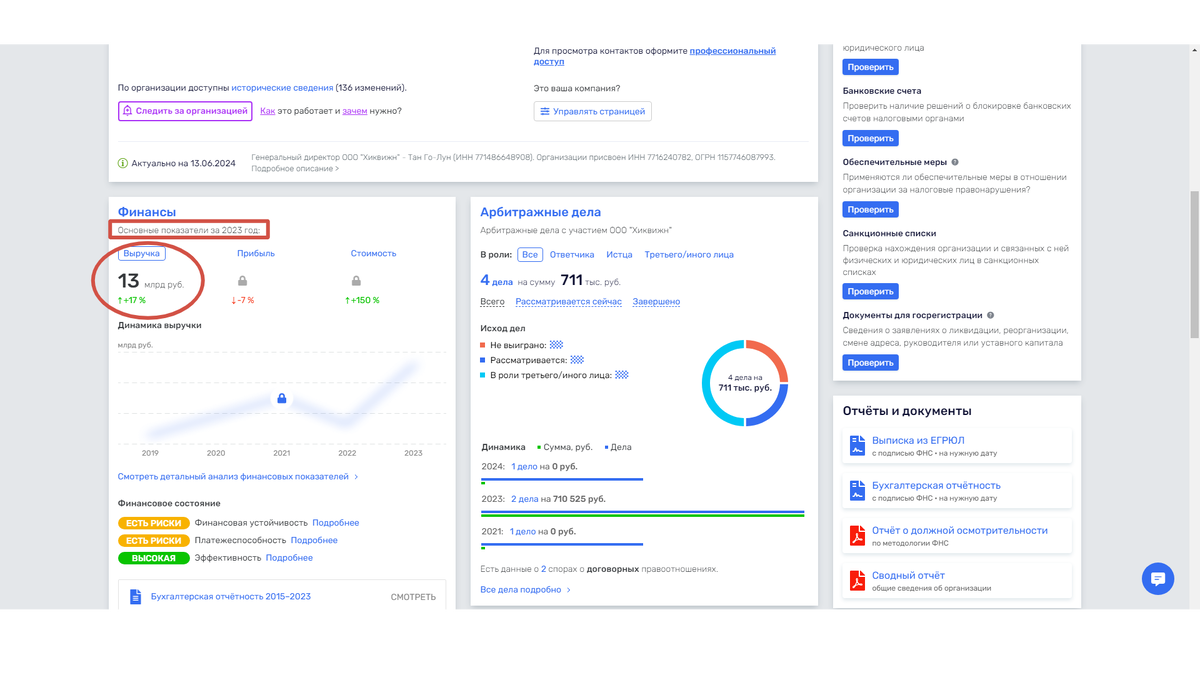Click the 2023 case dynamics bar
The width and height of the screenshot is (1200, 675).
coord(643,513)
